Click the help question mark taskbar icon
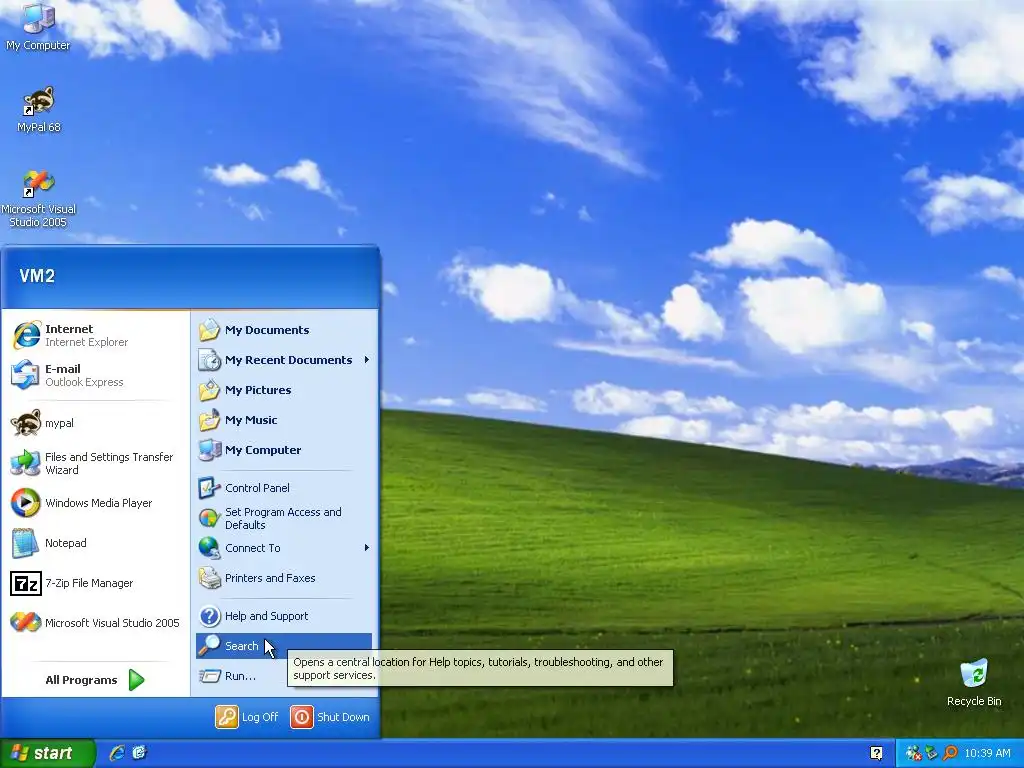The image size is (1024, 768). [x=876, y=753]
